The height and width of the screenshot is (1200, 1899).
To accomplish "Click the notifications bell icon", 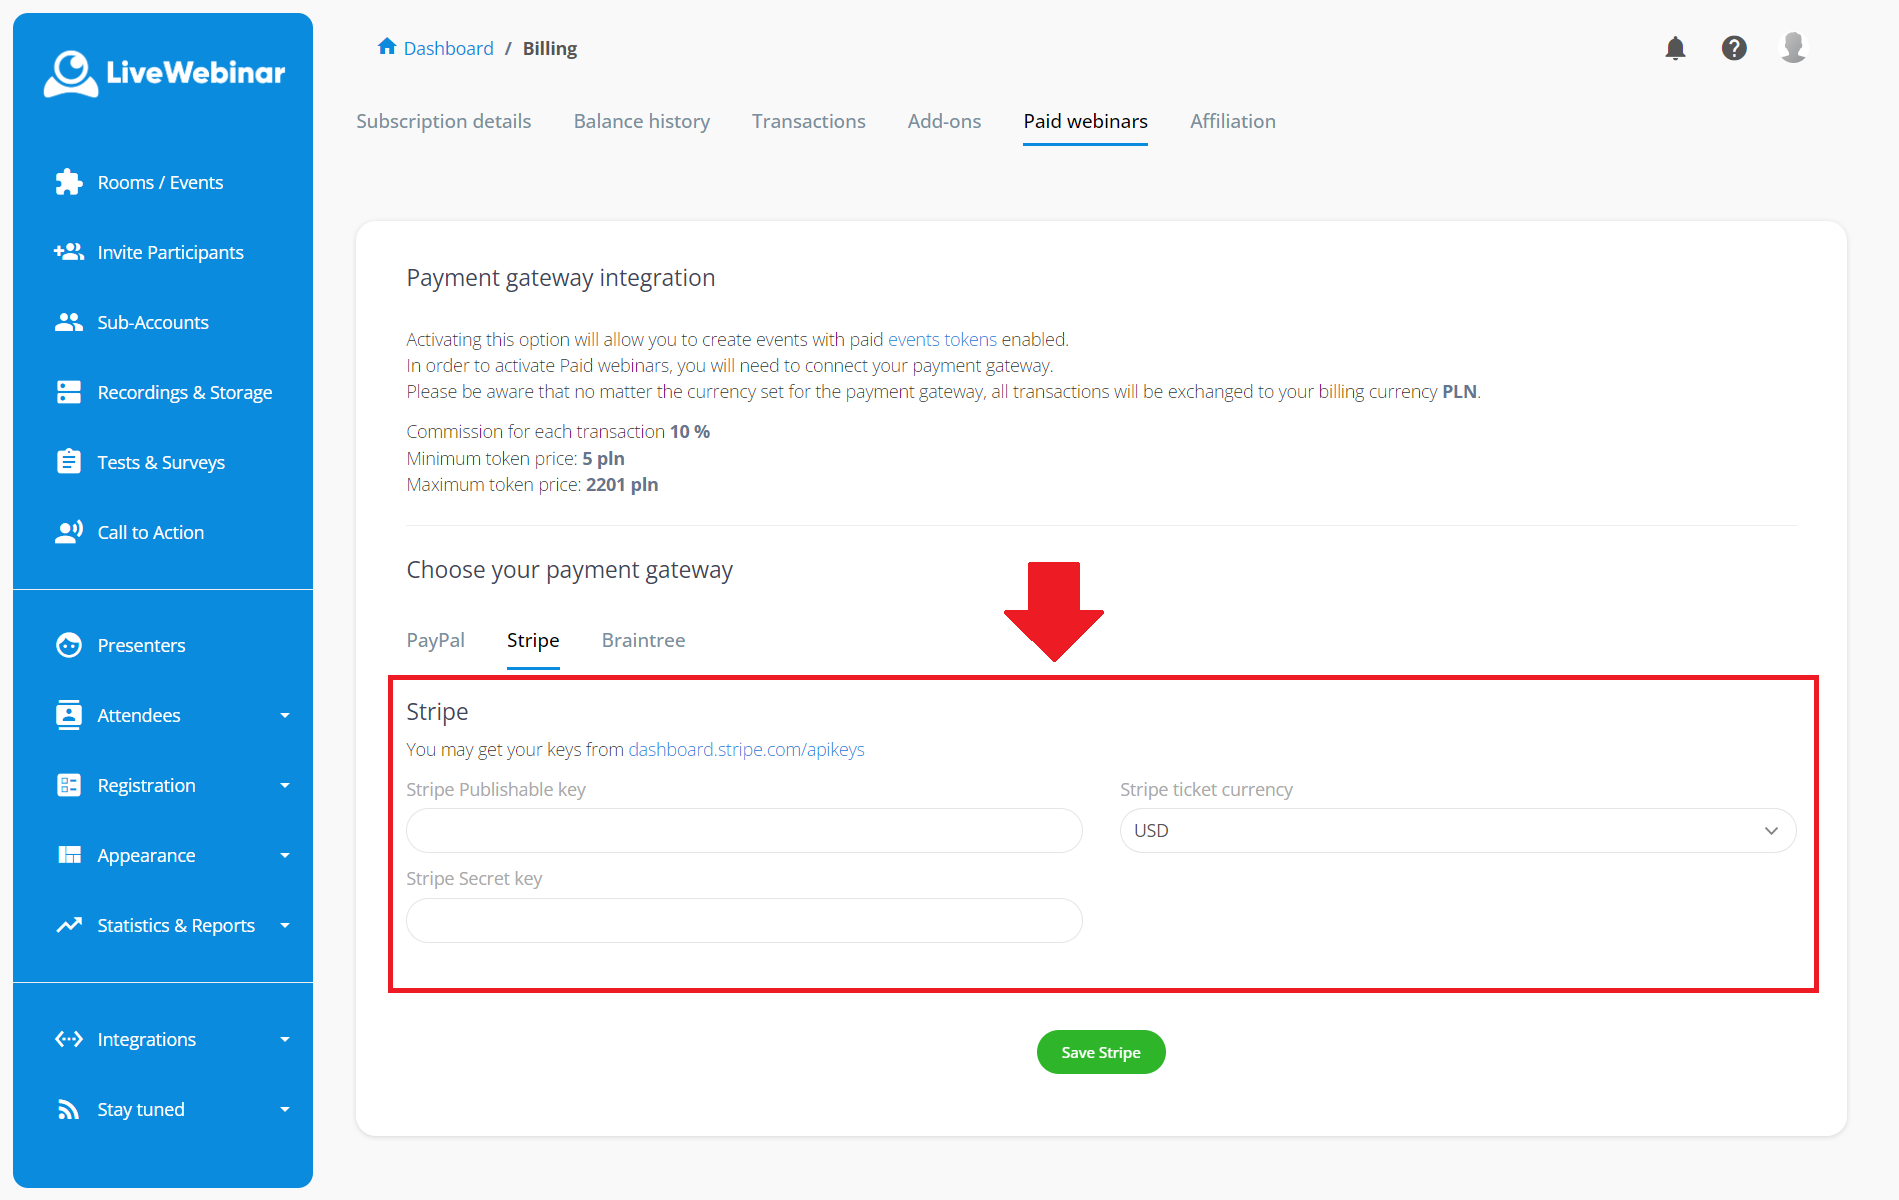I will [x=1675, y=48].
